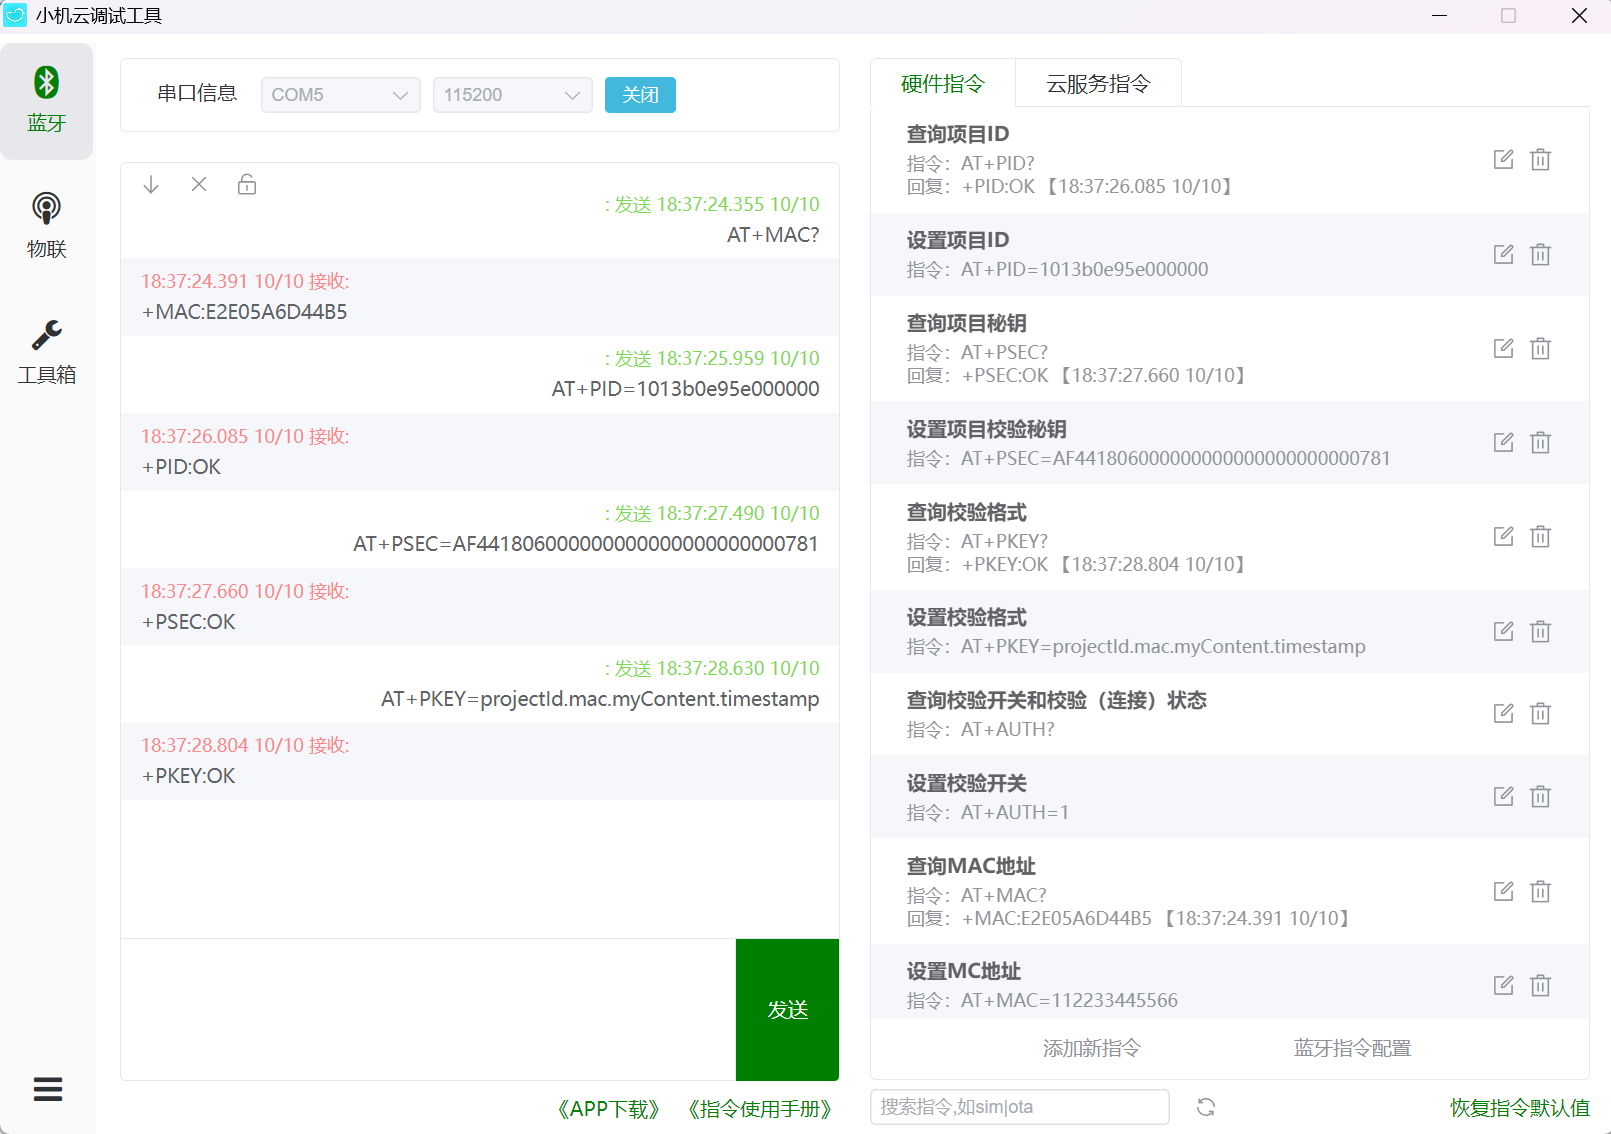
Task: Select the 硬件指令 tab
Action: tap(942, 84)
